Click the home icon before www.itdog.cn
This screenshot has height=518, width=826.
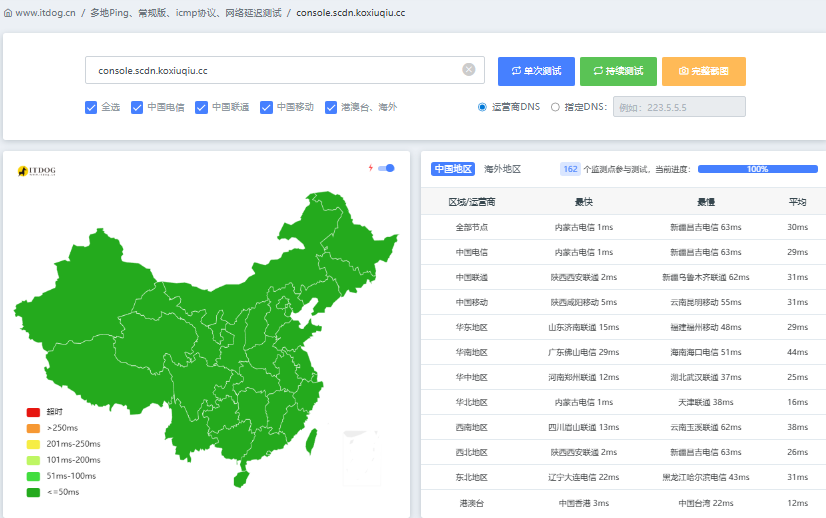[7, 13]
